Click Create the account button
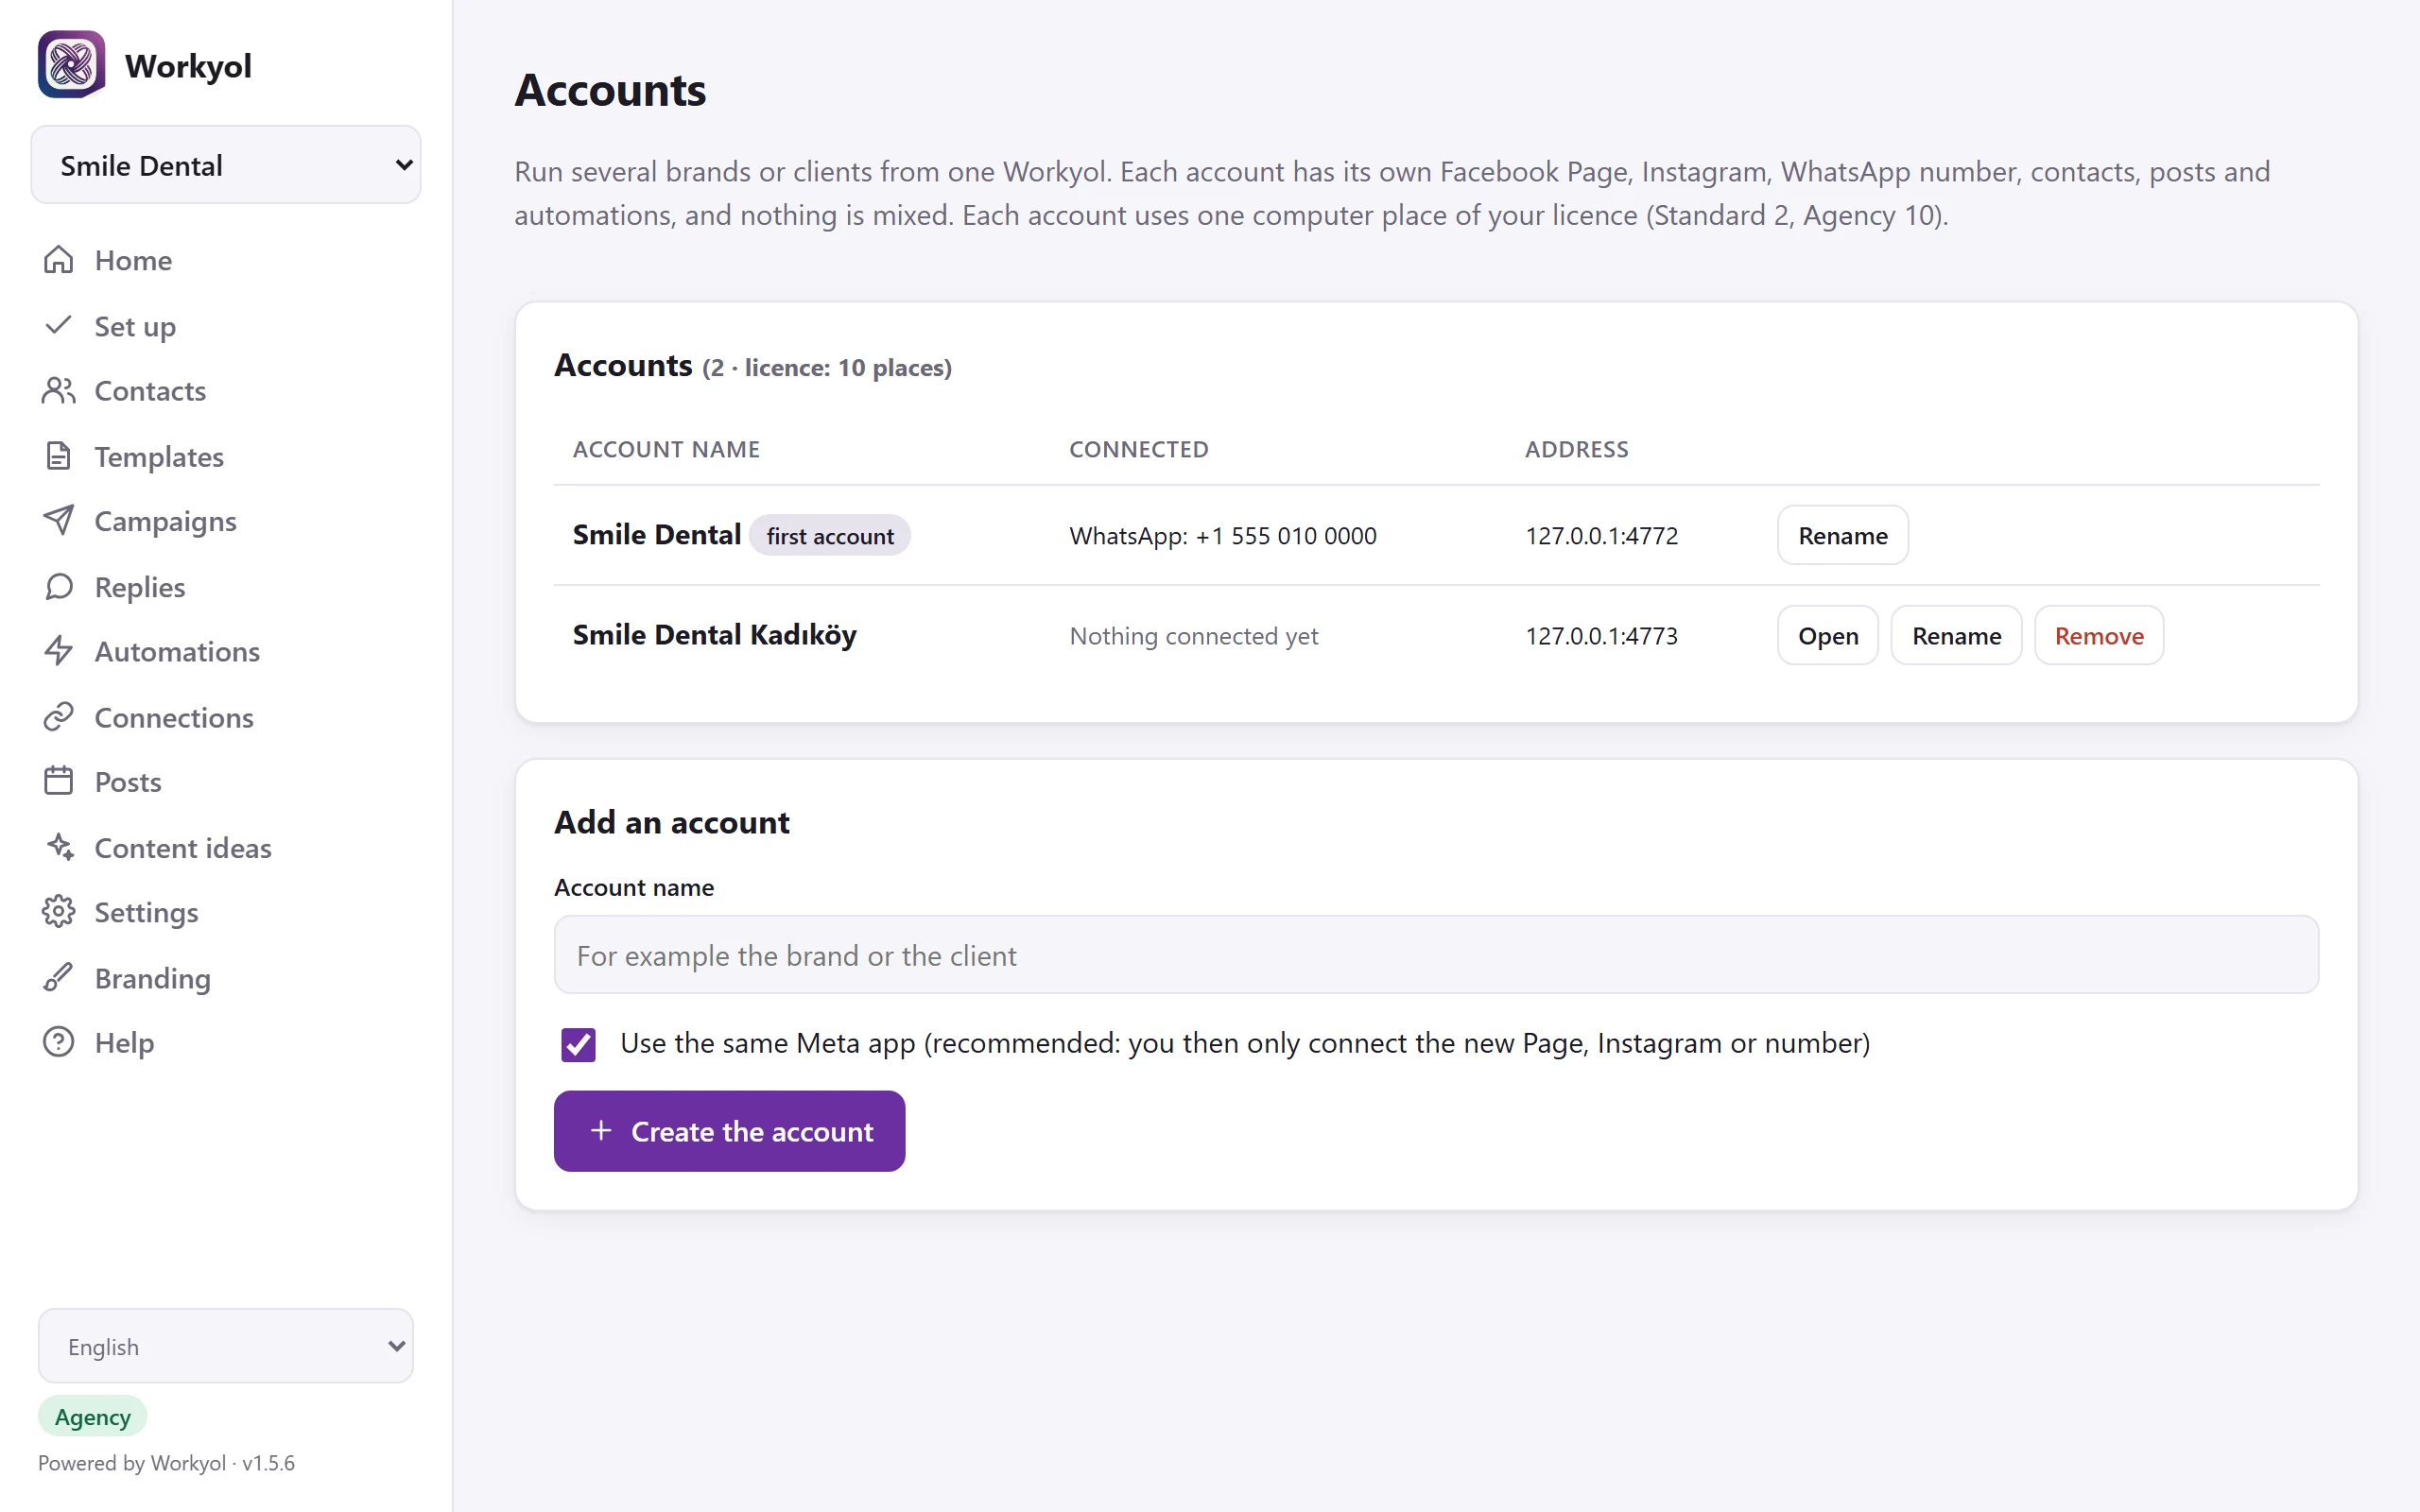The width and height of the screenshot is (2420, 1512). (729, 1131)
